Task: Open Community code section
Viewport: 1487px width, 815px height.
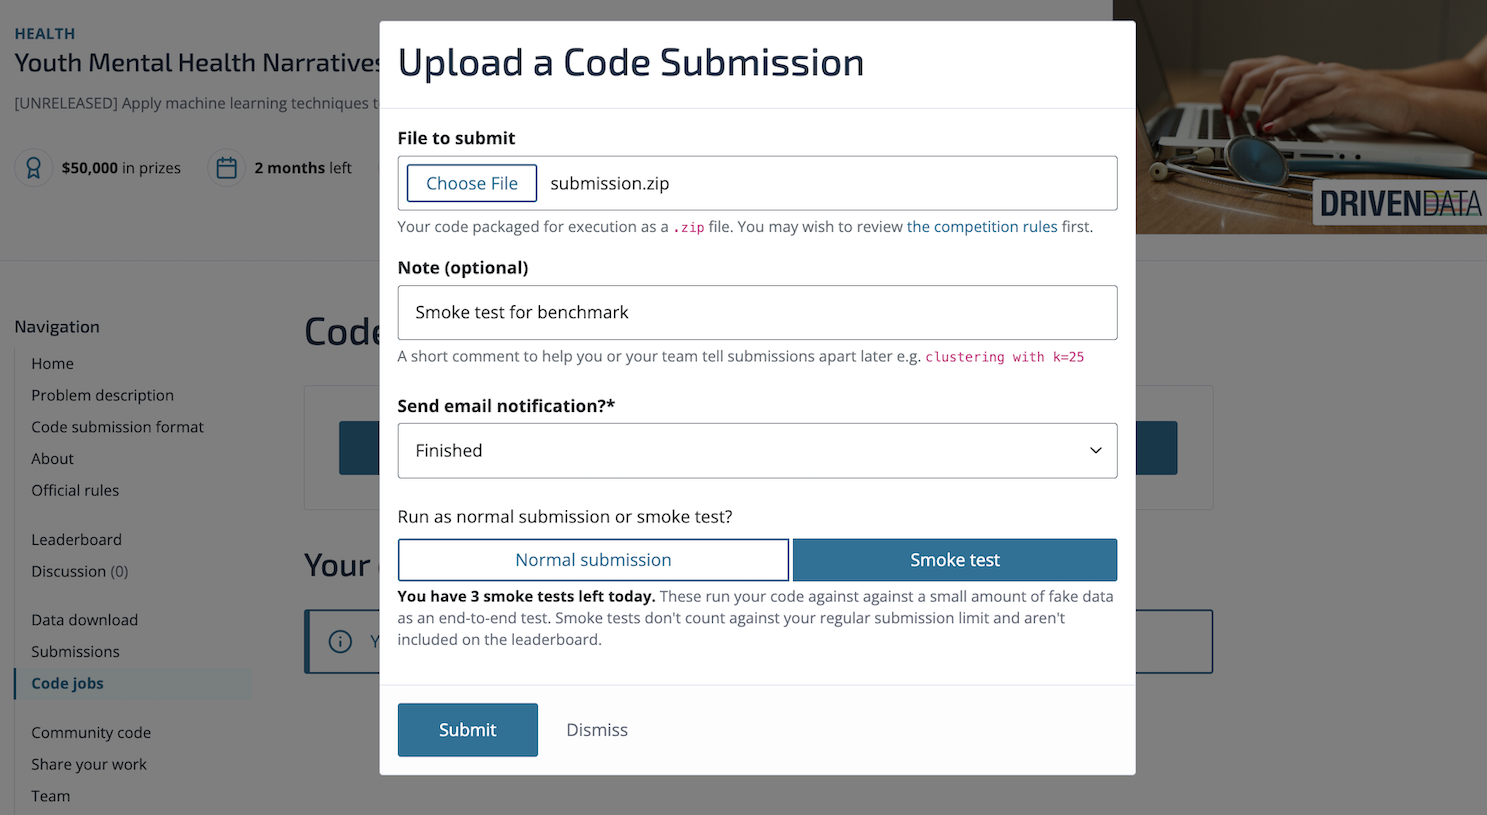Action: (x=91, y=733)
